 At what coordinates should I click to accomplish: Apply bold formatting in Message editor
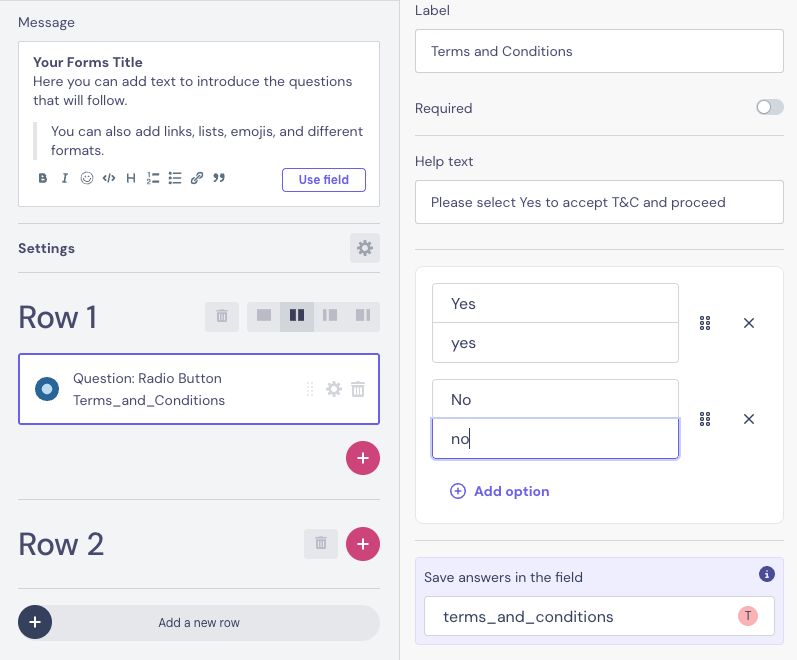click(x=43, y=179)
